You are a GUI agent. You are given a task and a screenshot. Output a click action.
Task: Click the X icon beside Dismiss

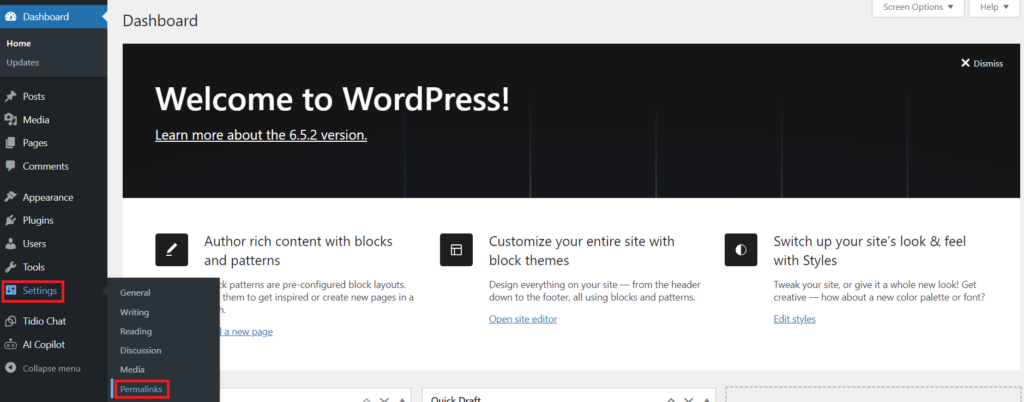click(x=965, y=63)
